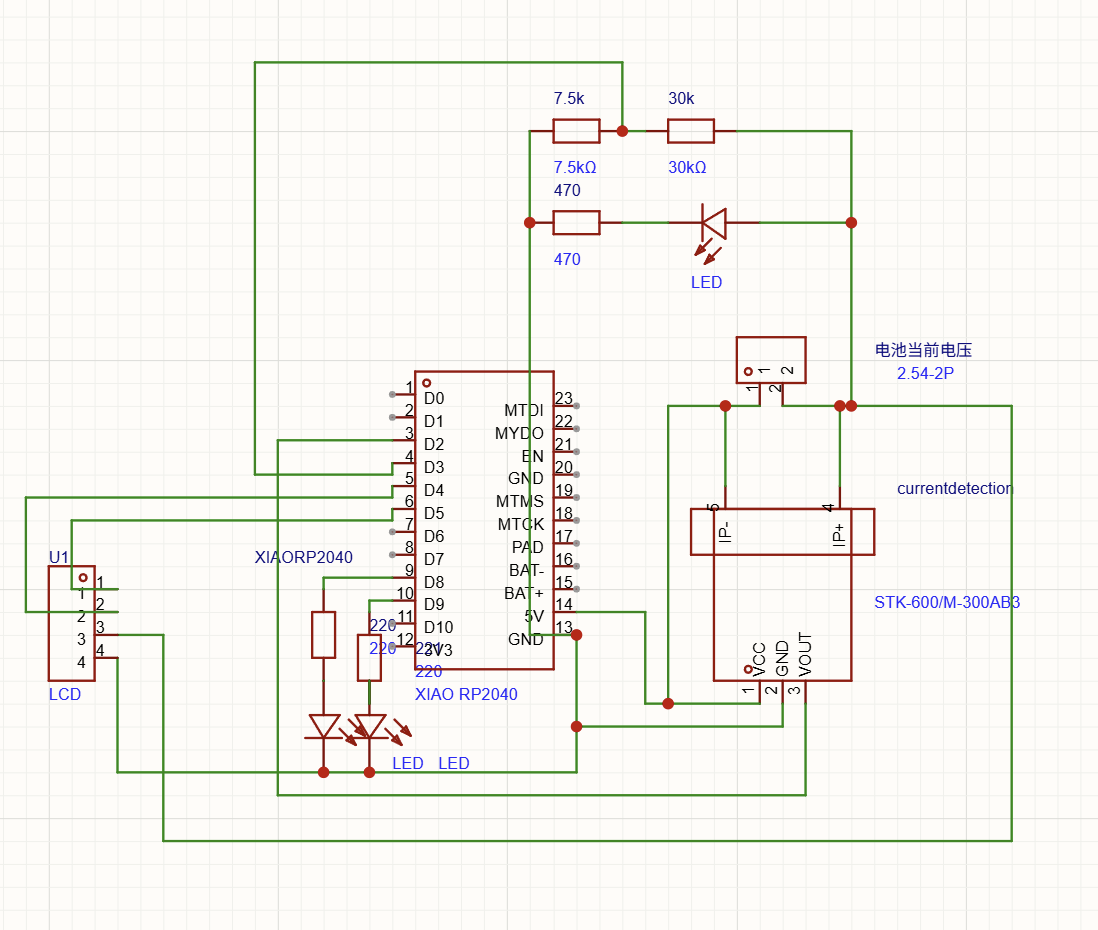Click the 'VOUT' pin label on the sensor
The width and height of the screenshot is (1098, 930).
pos(805,655)
